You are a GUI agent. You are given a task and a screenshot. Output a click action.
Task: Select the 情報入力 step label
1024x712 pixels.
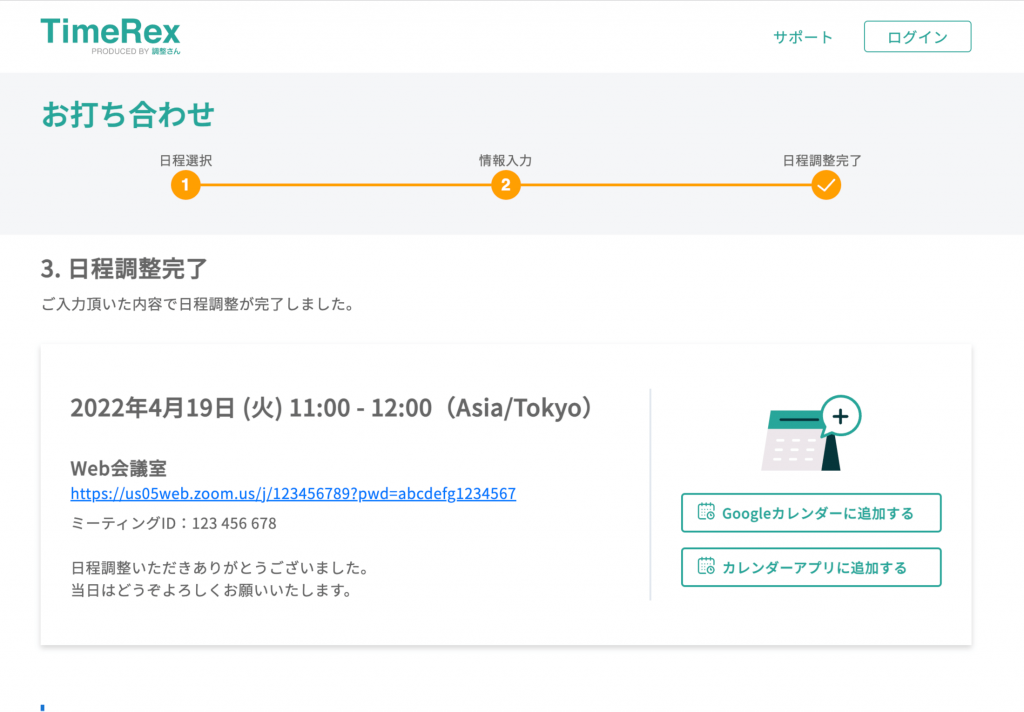click(x=505, y=159)
